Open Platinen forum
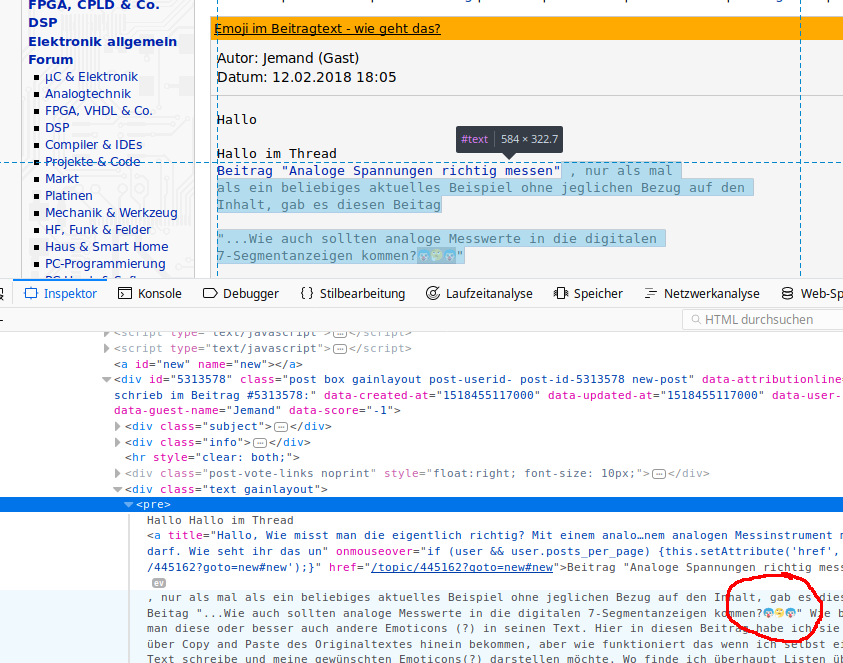Viewport: 843px width, 663px height. 69,196
